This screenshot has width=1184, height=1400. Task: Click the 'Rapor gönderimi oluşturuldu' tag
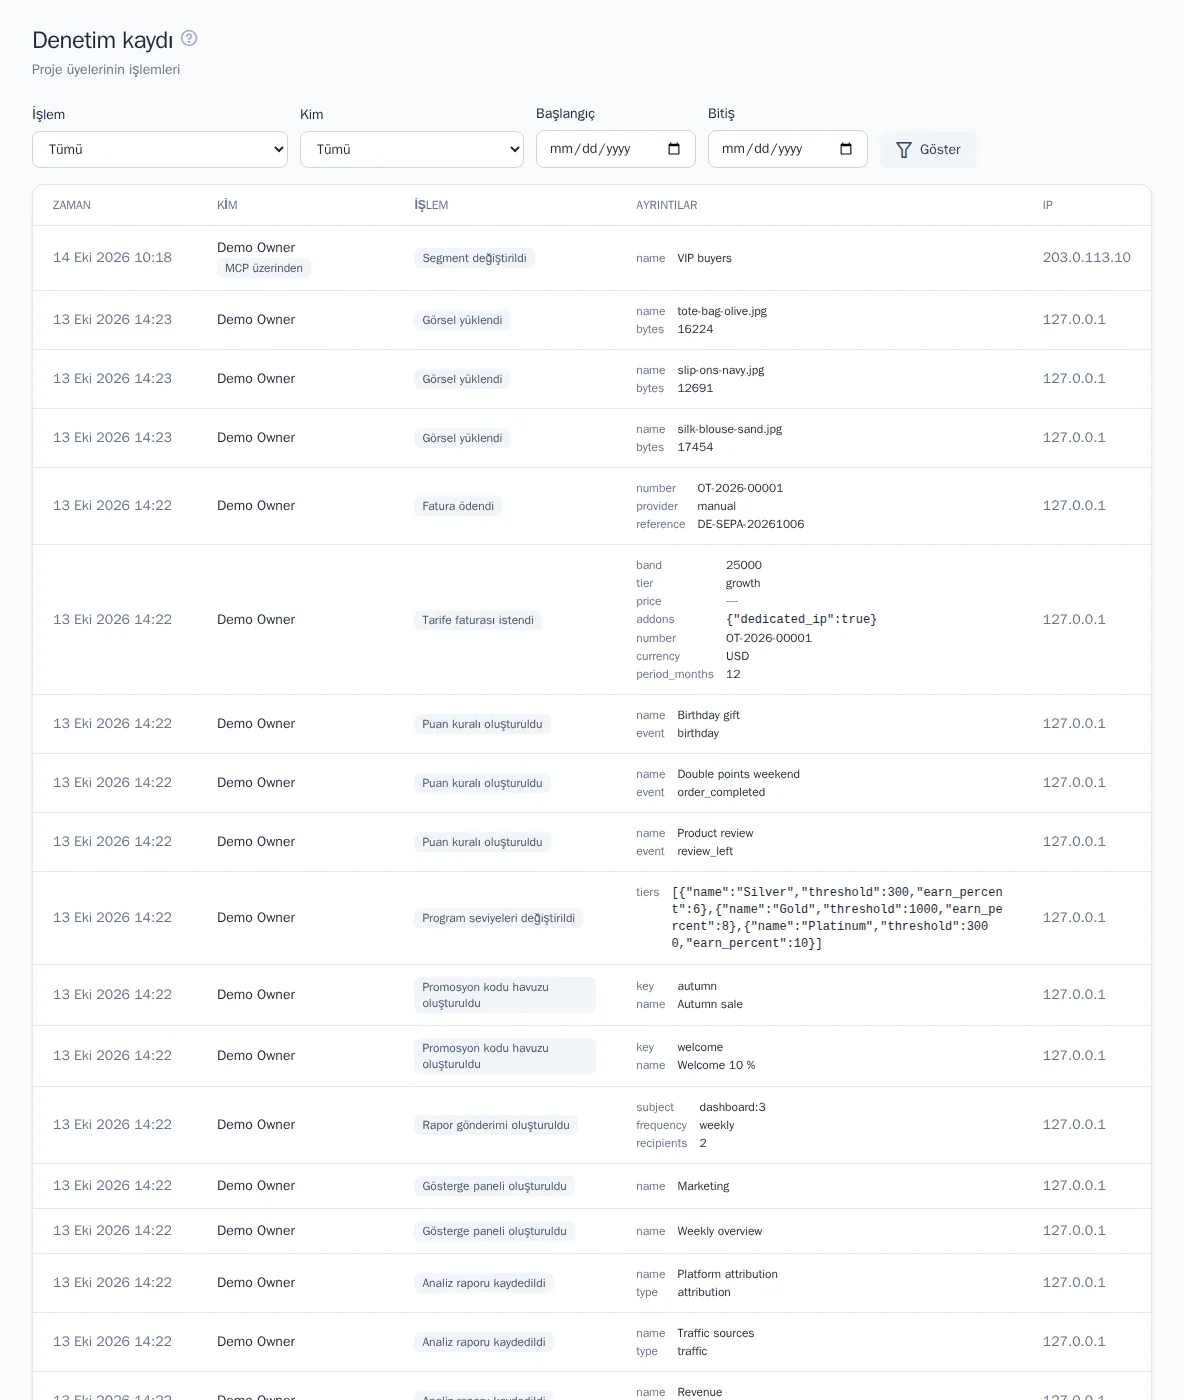click(496, 1125)
